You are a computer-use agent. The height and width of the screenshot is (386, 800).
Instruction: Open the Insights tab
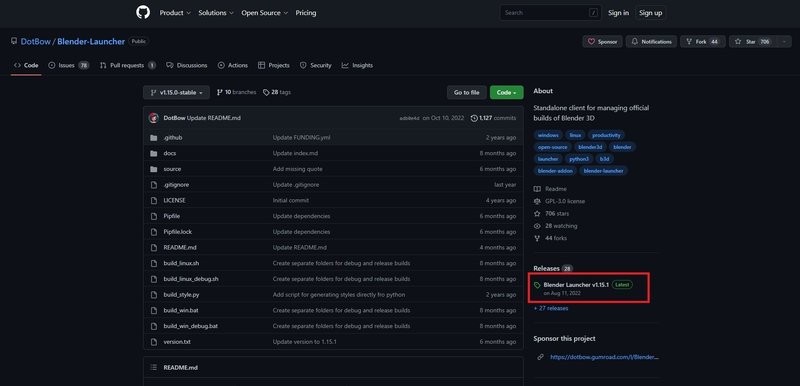(x=357, y=65)
